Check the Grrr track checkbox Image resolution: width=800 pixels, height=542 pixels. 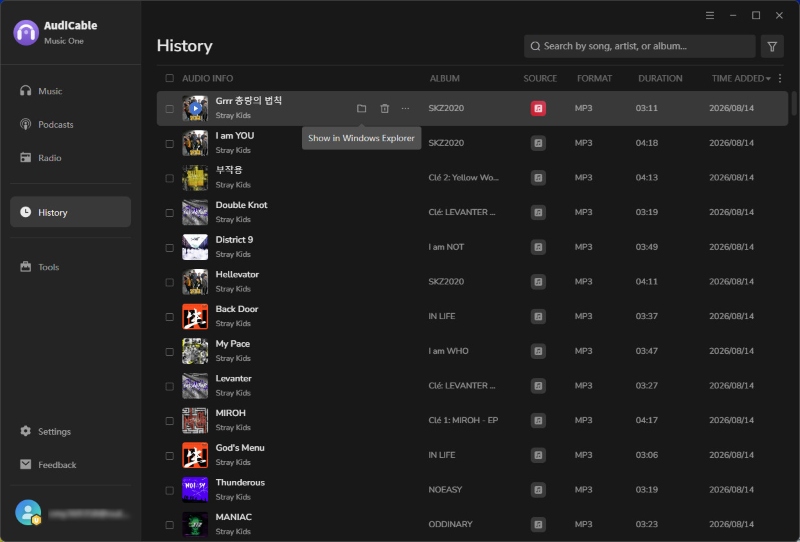pyautogui.click(x=169, y=109)
